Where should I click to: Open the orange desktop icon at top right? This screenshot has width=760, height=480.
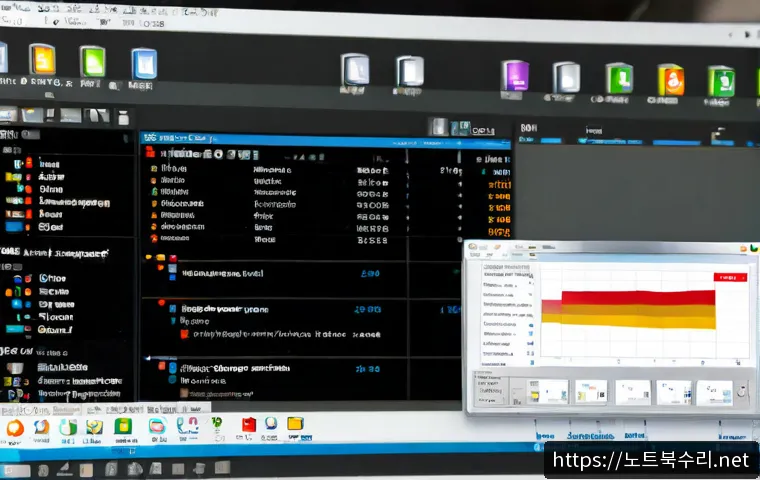671,80
